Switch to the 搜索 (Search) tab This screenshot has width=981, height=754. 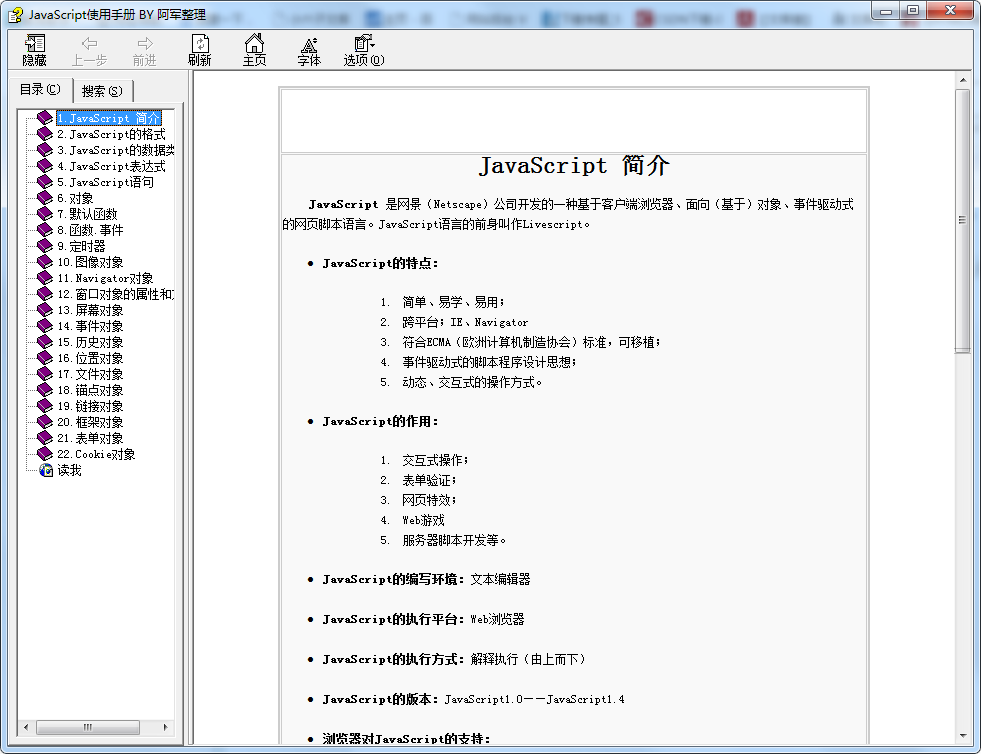(x=102, y=91)
